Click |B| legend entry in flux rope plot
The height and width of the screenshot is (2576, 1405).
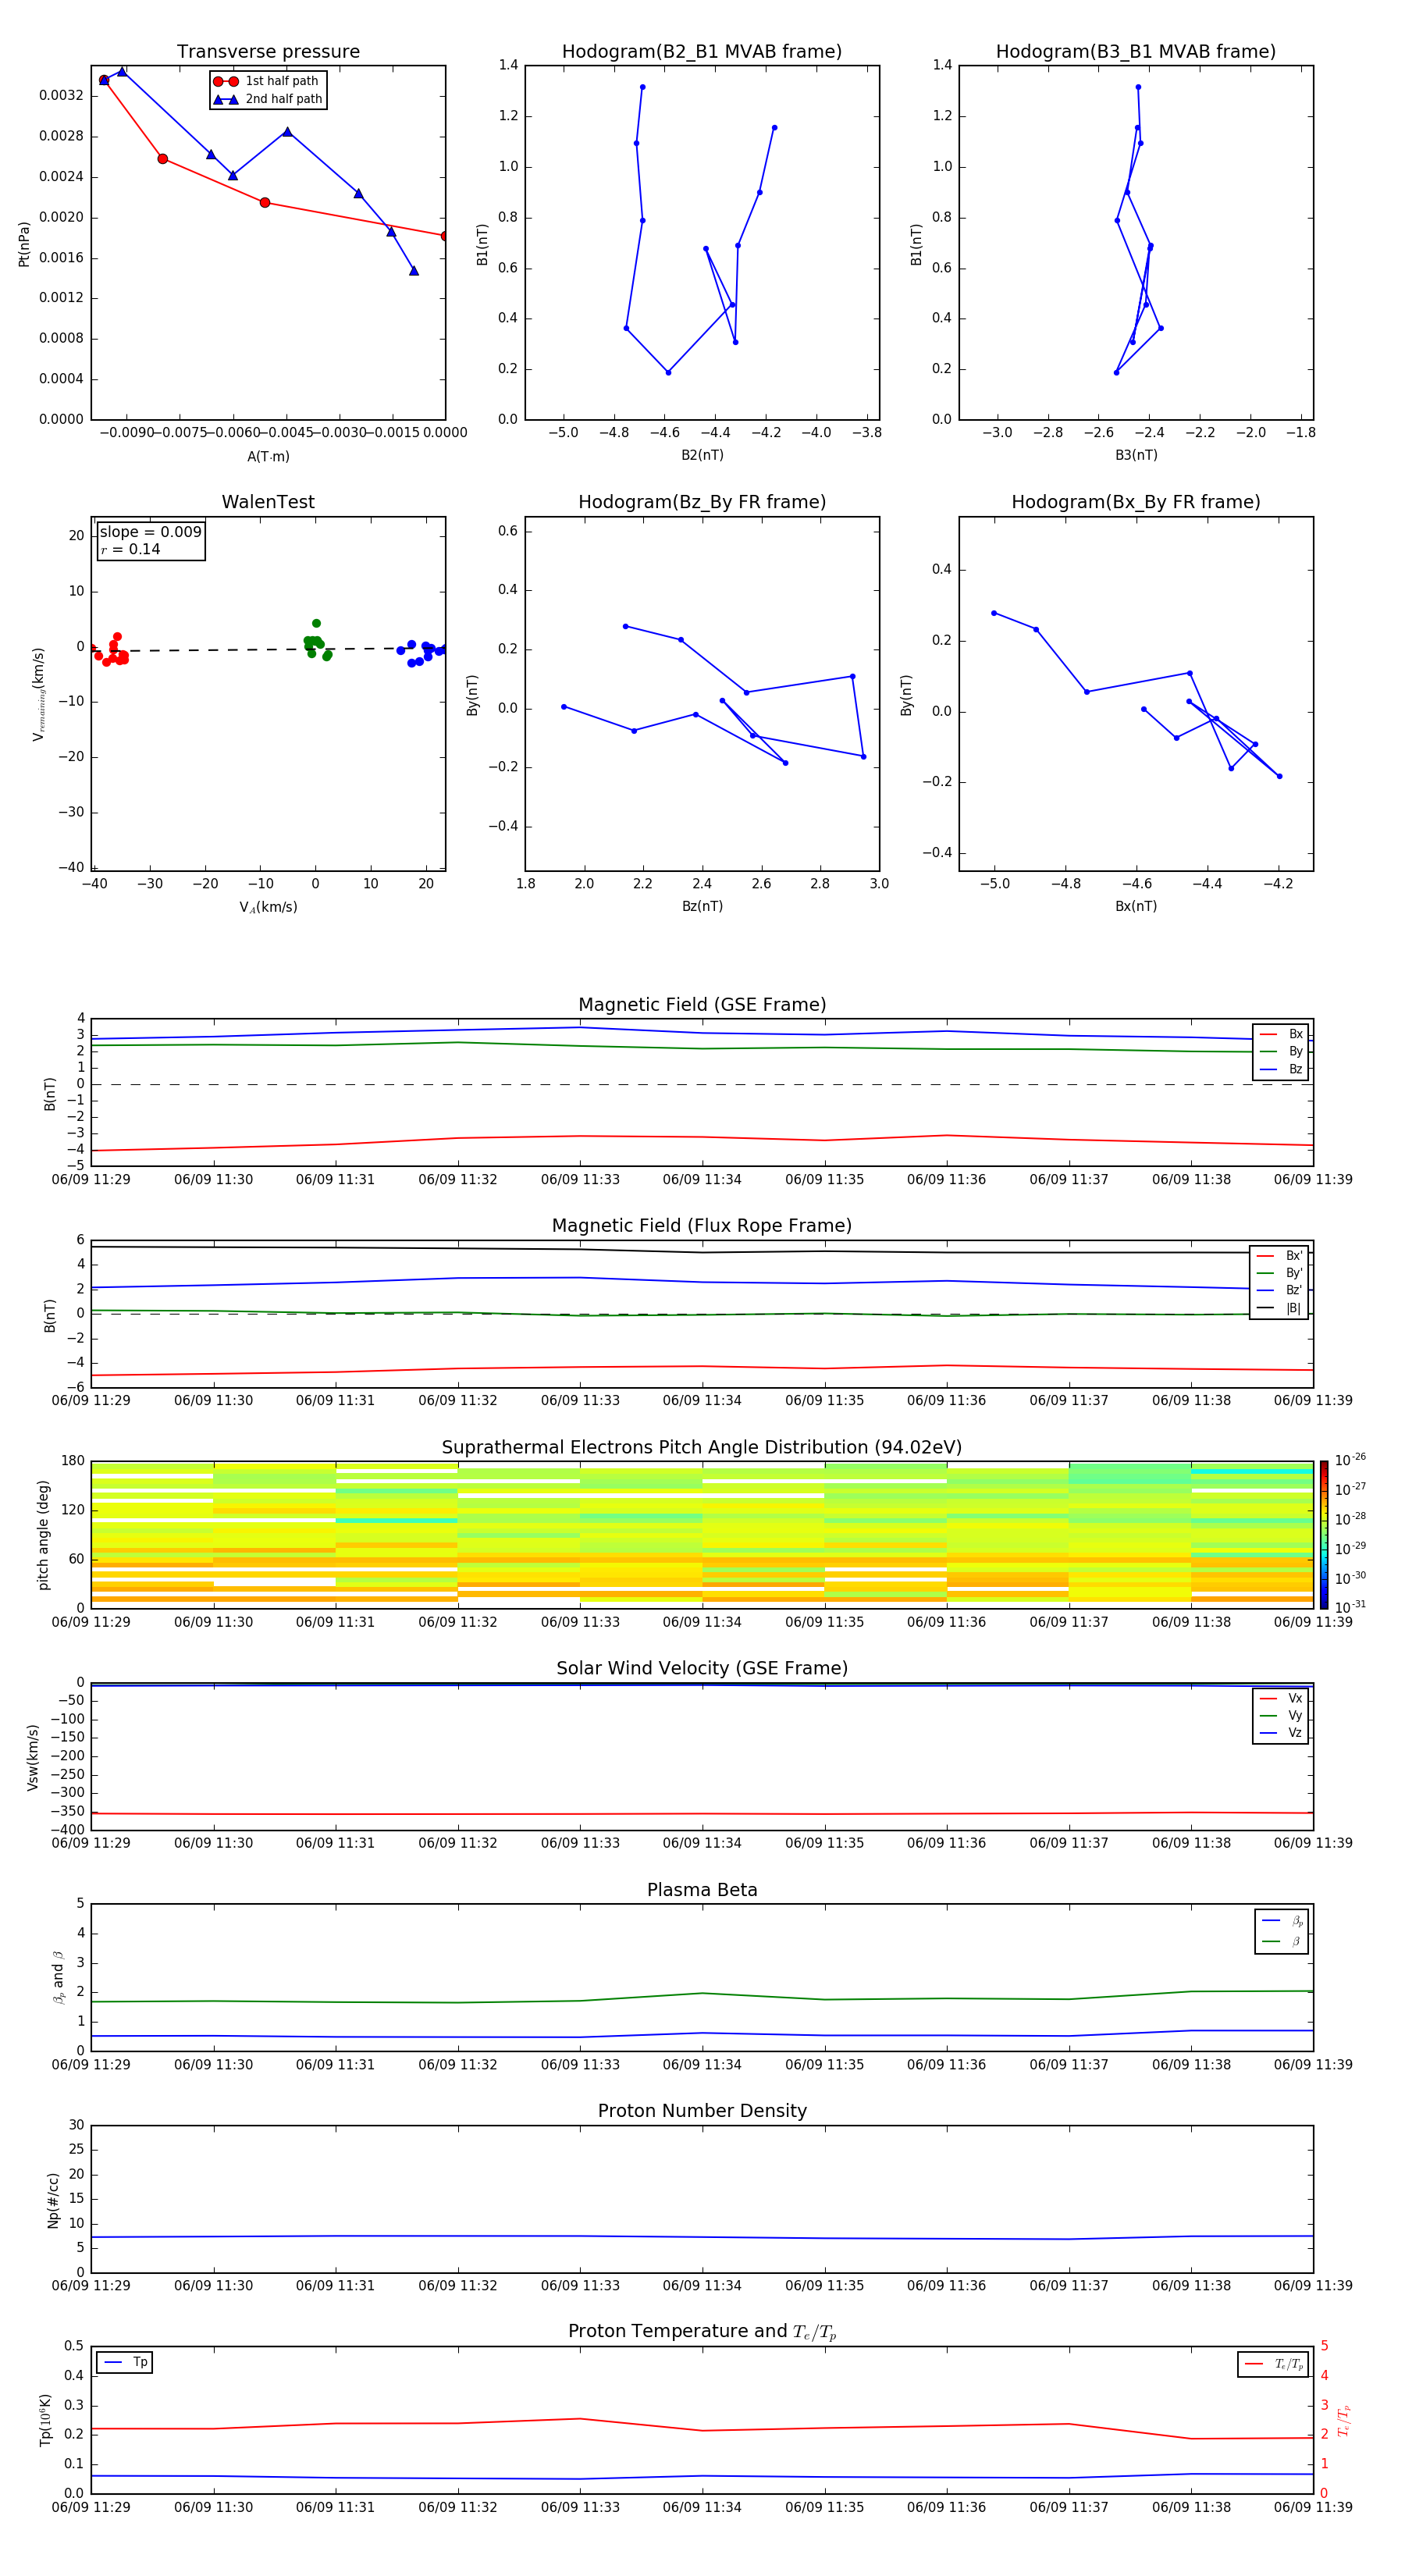1279,1308
